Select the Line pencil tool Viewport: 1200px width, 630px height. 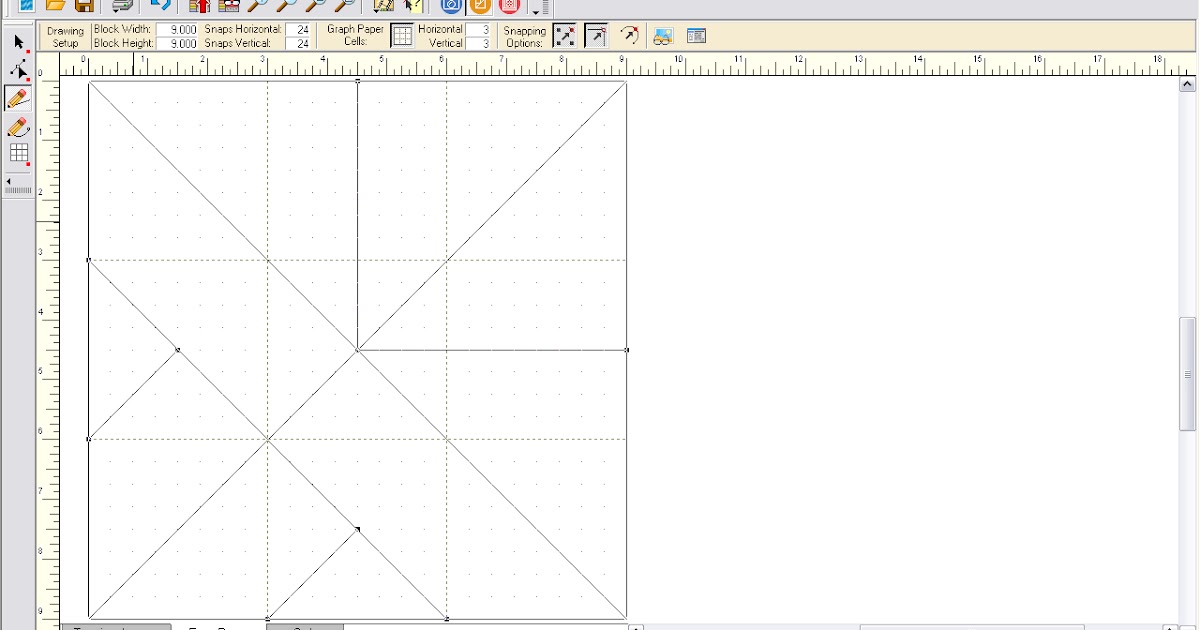click(x=18, y=98)
